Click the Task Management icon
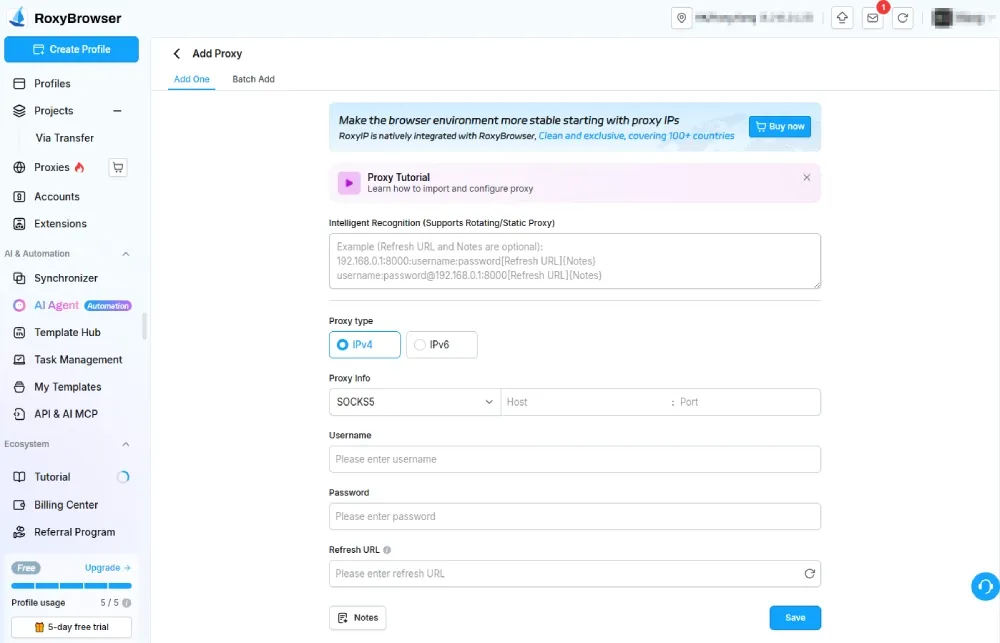 pos(19,360)
